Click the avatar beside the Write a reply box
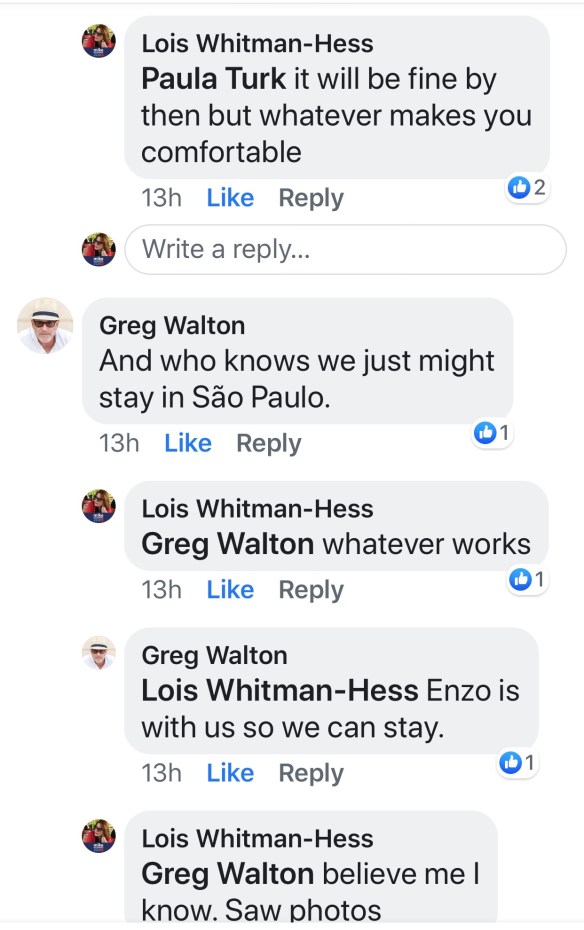This screenshot has width=584, height=930. pyautogui.click(x=98, y=249)
